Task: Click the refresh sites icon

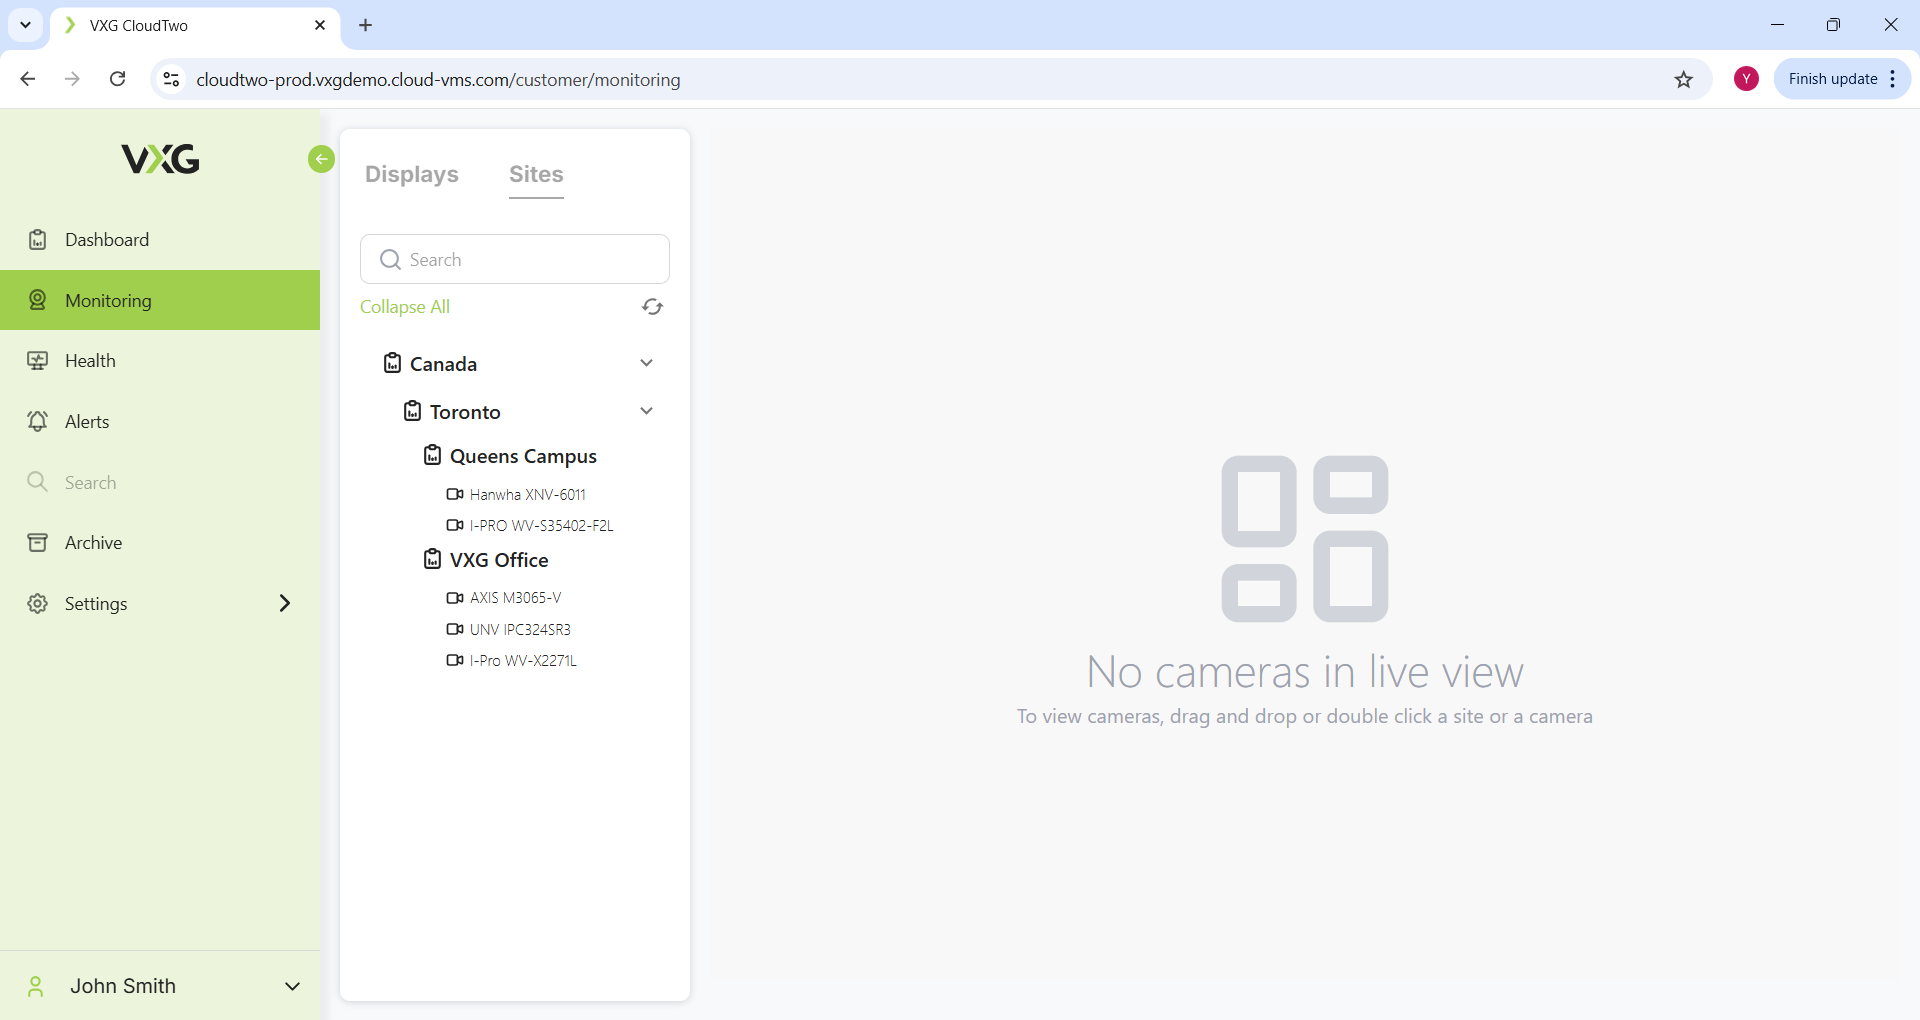Action: coord(652,307)
